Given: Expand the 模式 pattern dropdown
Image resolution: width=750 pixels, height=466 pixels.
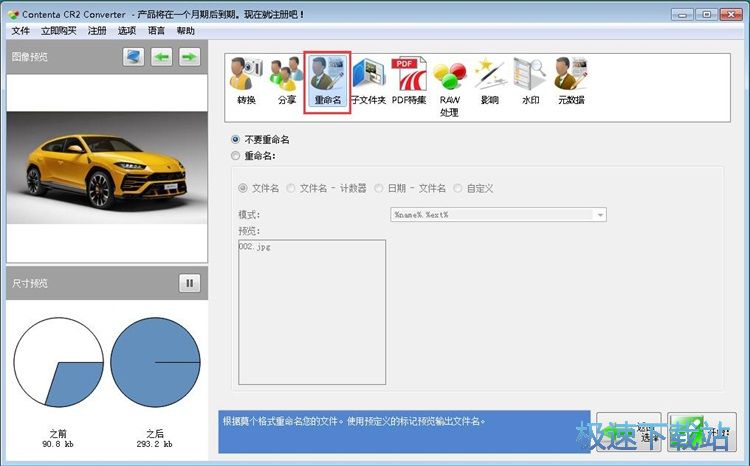Looking at the screenshot, I should [600, 215].
